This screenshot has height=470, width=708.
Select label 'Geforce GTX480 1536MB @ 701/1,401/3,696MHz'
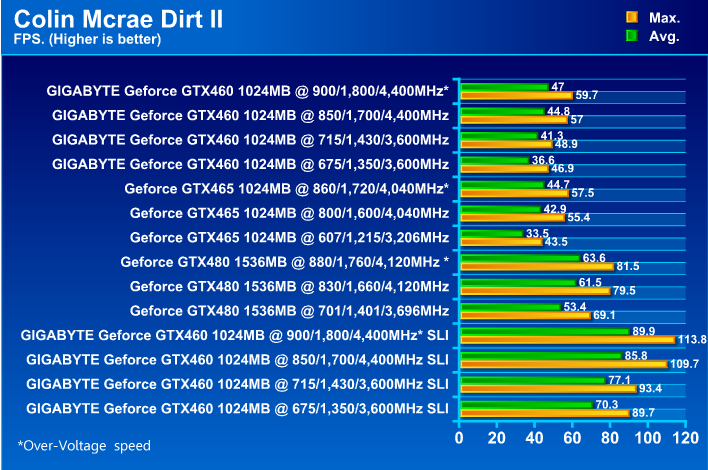click(x=289, y=311)
